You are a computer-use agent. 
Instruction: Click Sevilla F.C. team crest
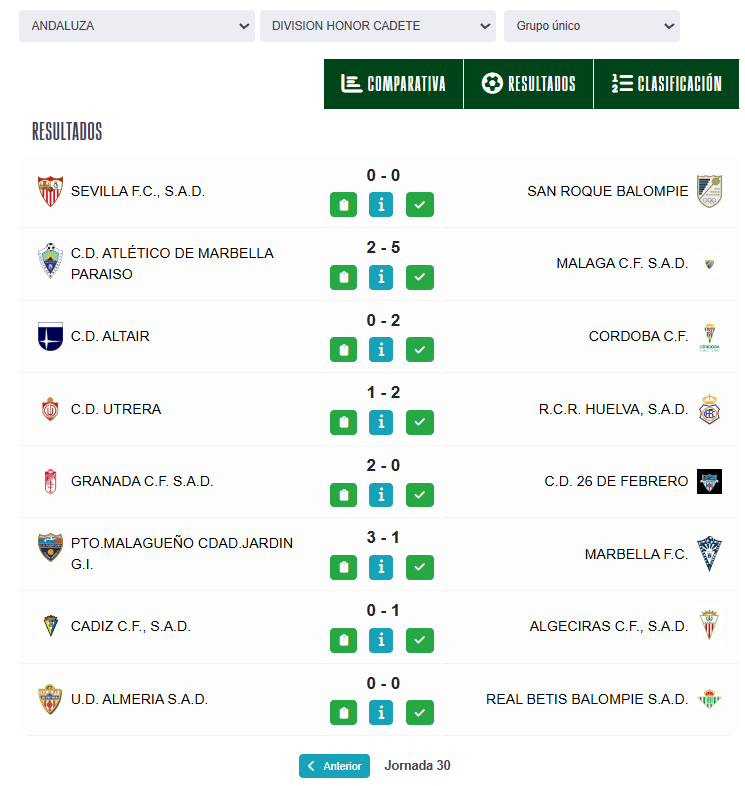[50, 191]
